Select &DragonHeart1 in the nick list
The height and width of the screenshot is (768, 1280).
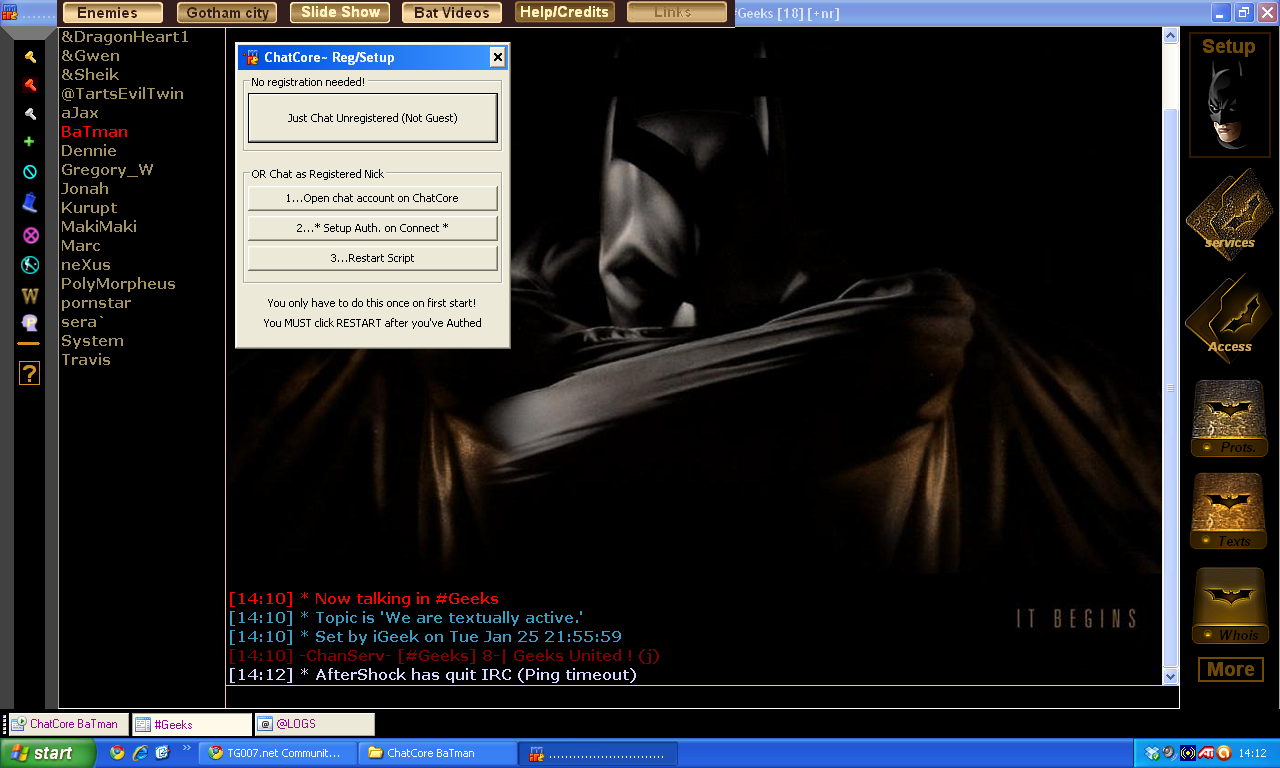125,37
